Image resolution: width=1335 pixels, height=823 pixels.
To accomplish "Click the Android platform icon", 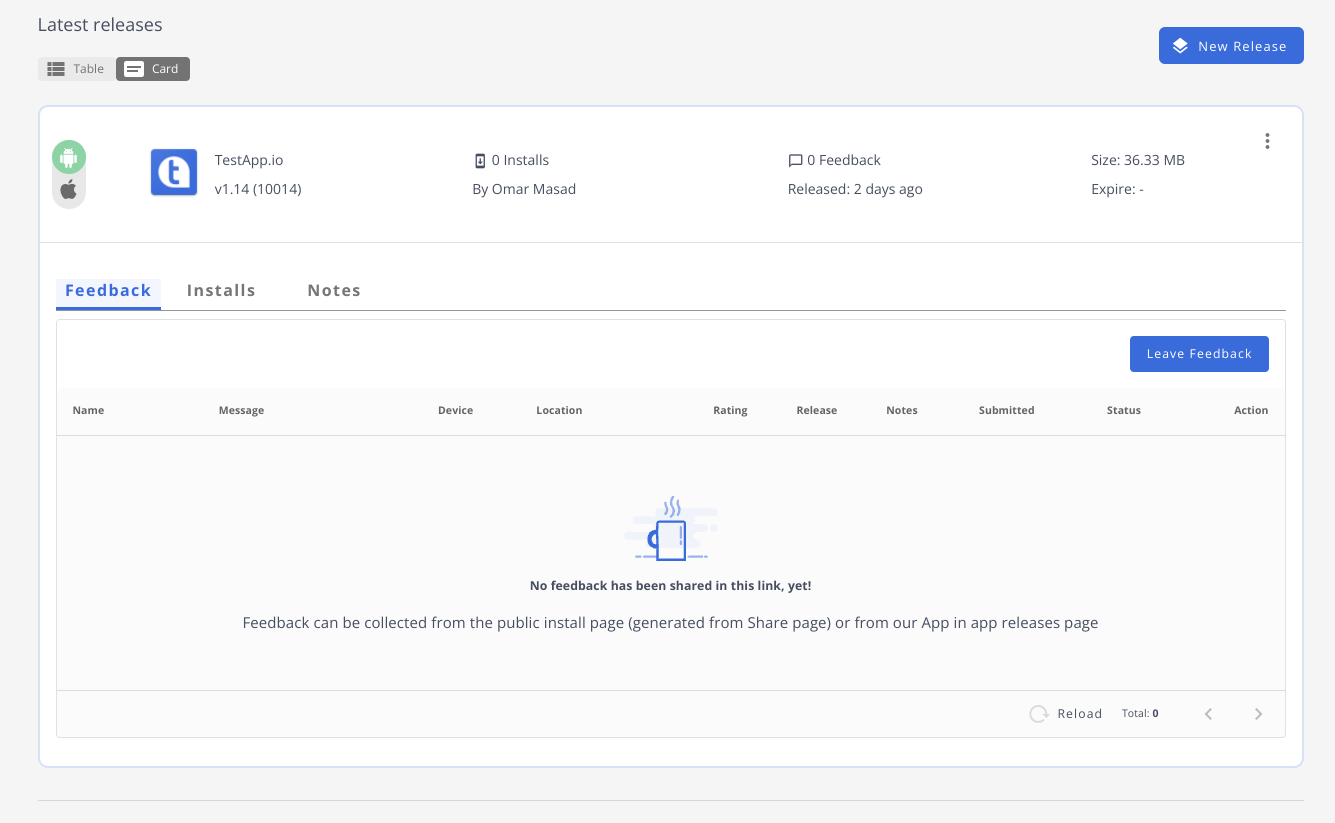I will [x=69, y=157].
